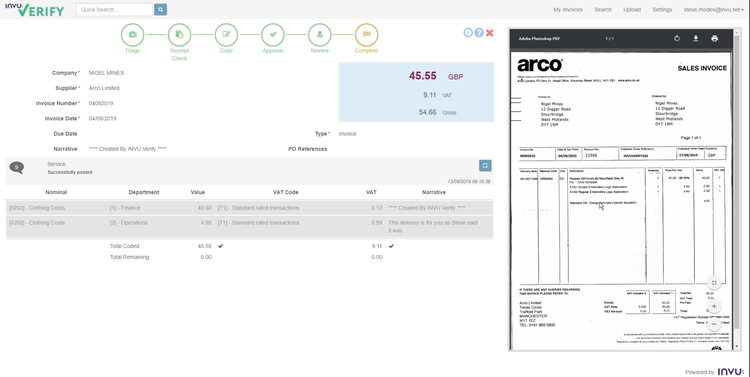Screen dimensions: 750x377
Task: Click the blue add note button
Action: point(485,166)
